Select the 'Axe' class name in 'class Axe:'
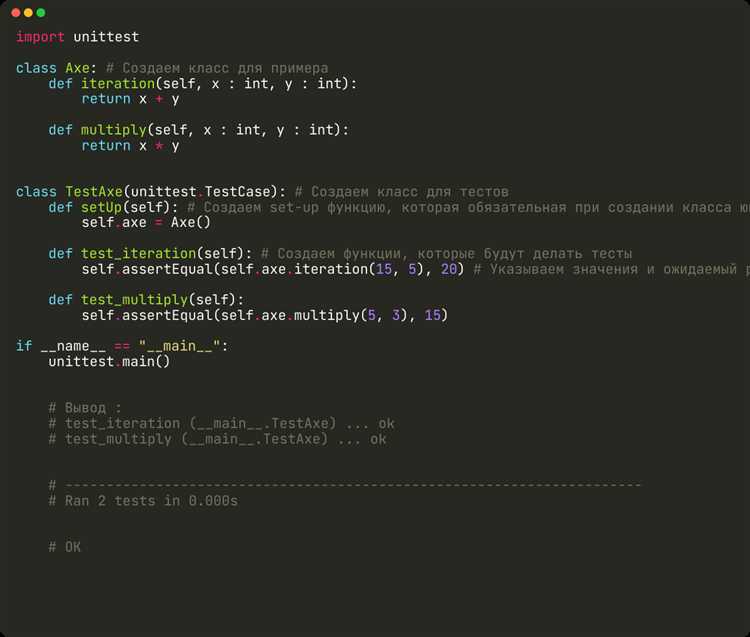The height and width of the screenshot is (637, 750). click(77, 68)
